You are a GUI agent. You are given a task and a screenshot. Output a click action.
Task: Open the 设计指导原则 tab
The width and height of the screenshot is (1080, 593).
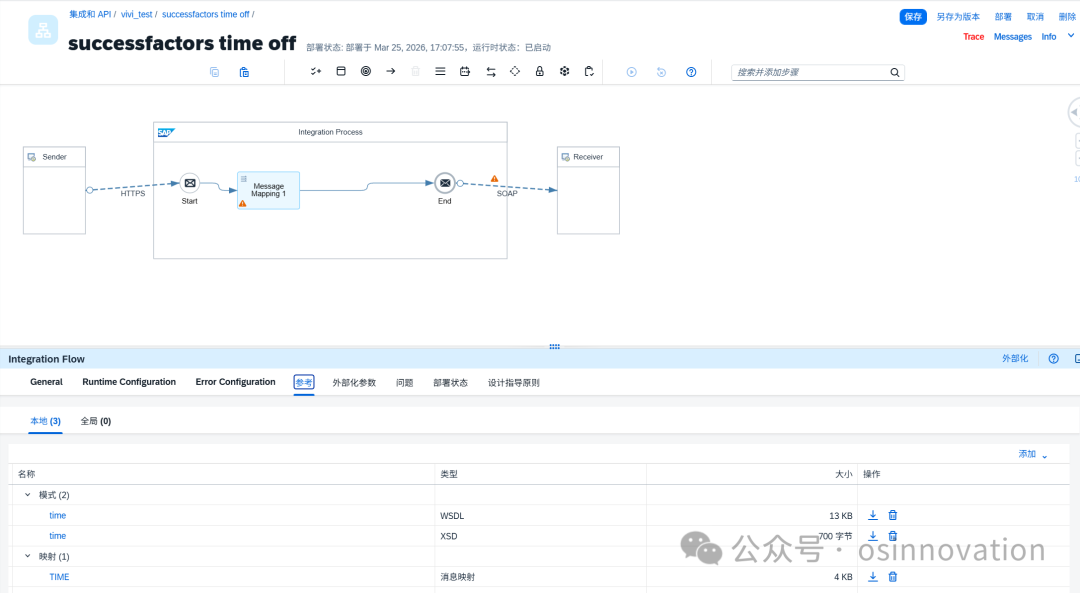pos(514,382)
